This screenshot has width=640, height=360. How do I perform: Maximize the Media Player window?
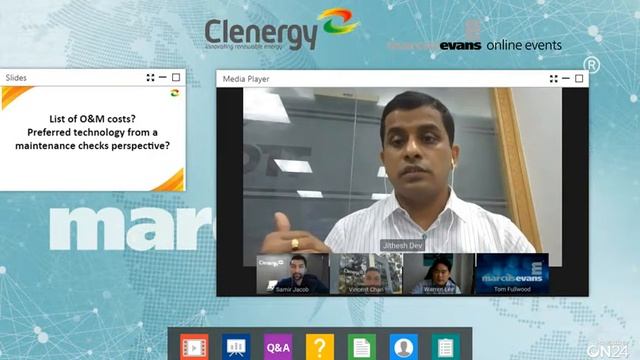click(579, 78)
